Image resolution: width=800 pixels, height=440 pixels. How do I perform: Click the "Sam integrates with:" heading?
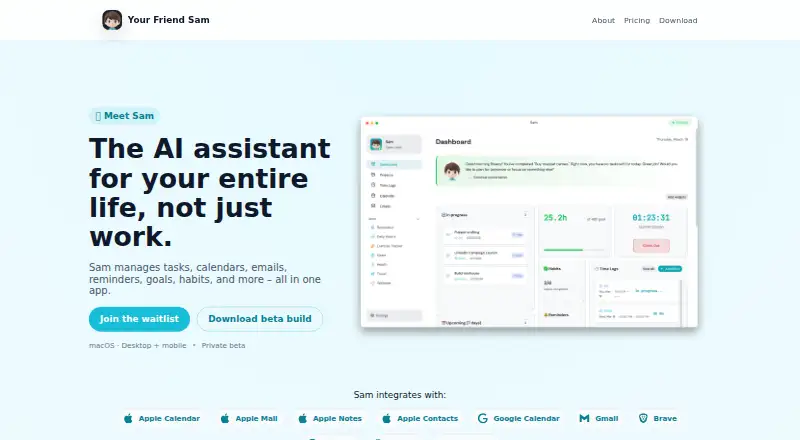pyautogui.click(x=399, y=395)
